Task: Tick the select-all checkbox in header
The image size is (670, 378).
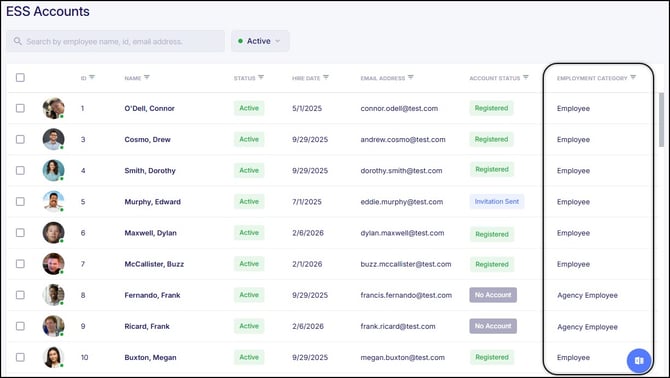Action: pos(20,77)
